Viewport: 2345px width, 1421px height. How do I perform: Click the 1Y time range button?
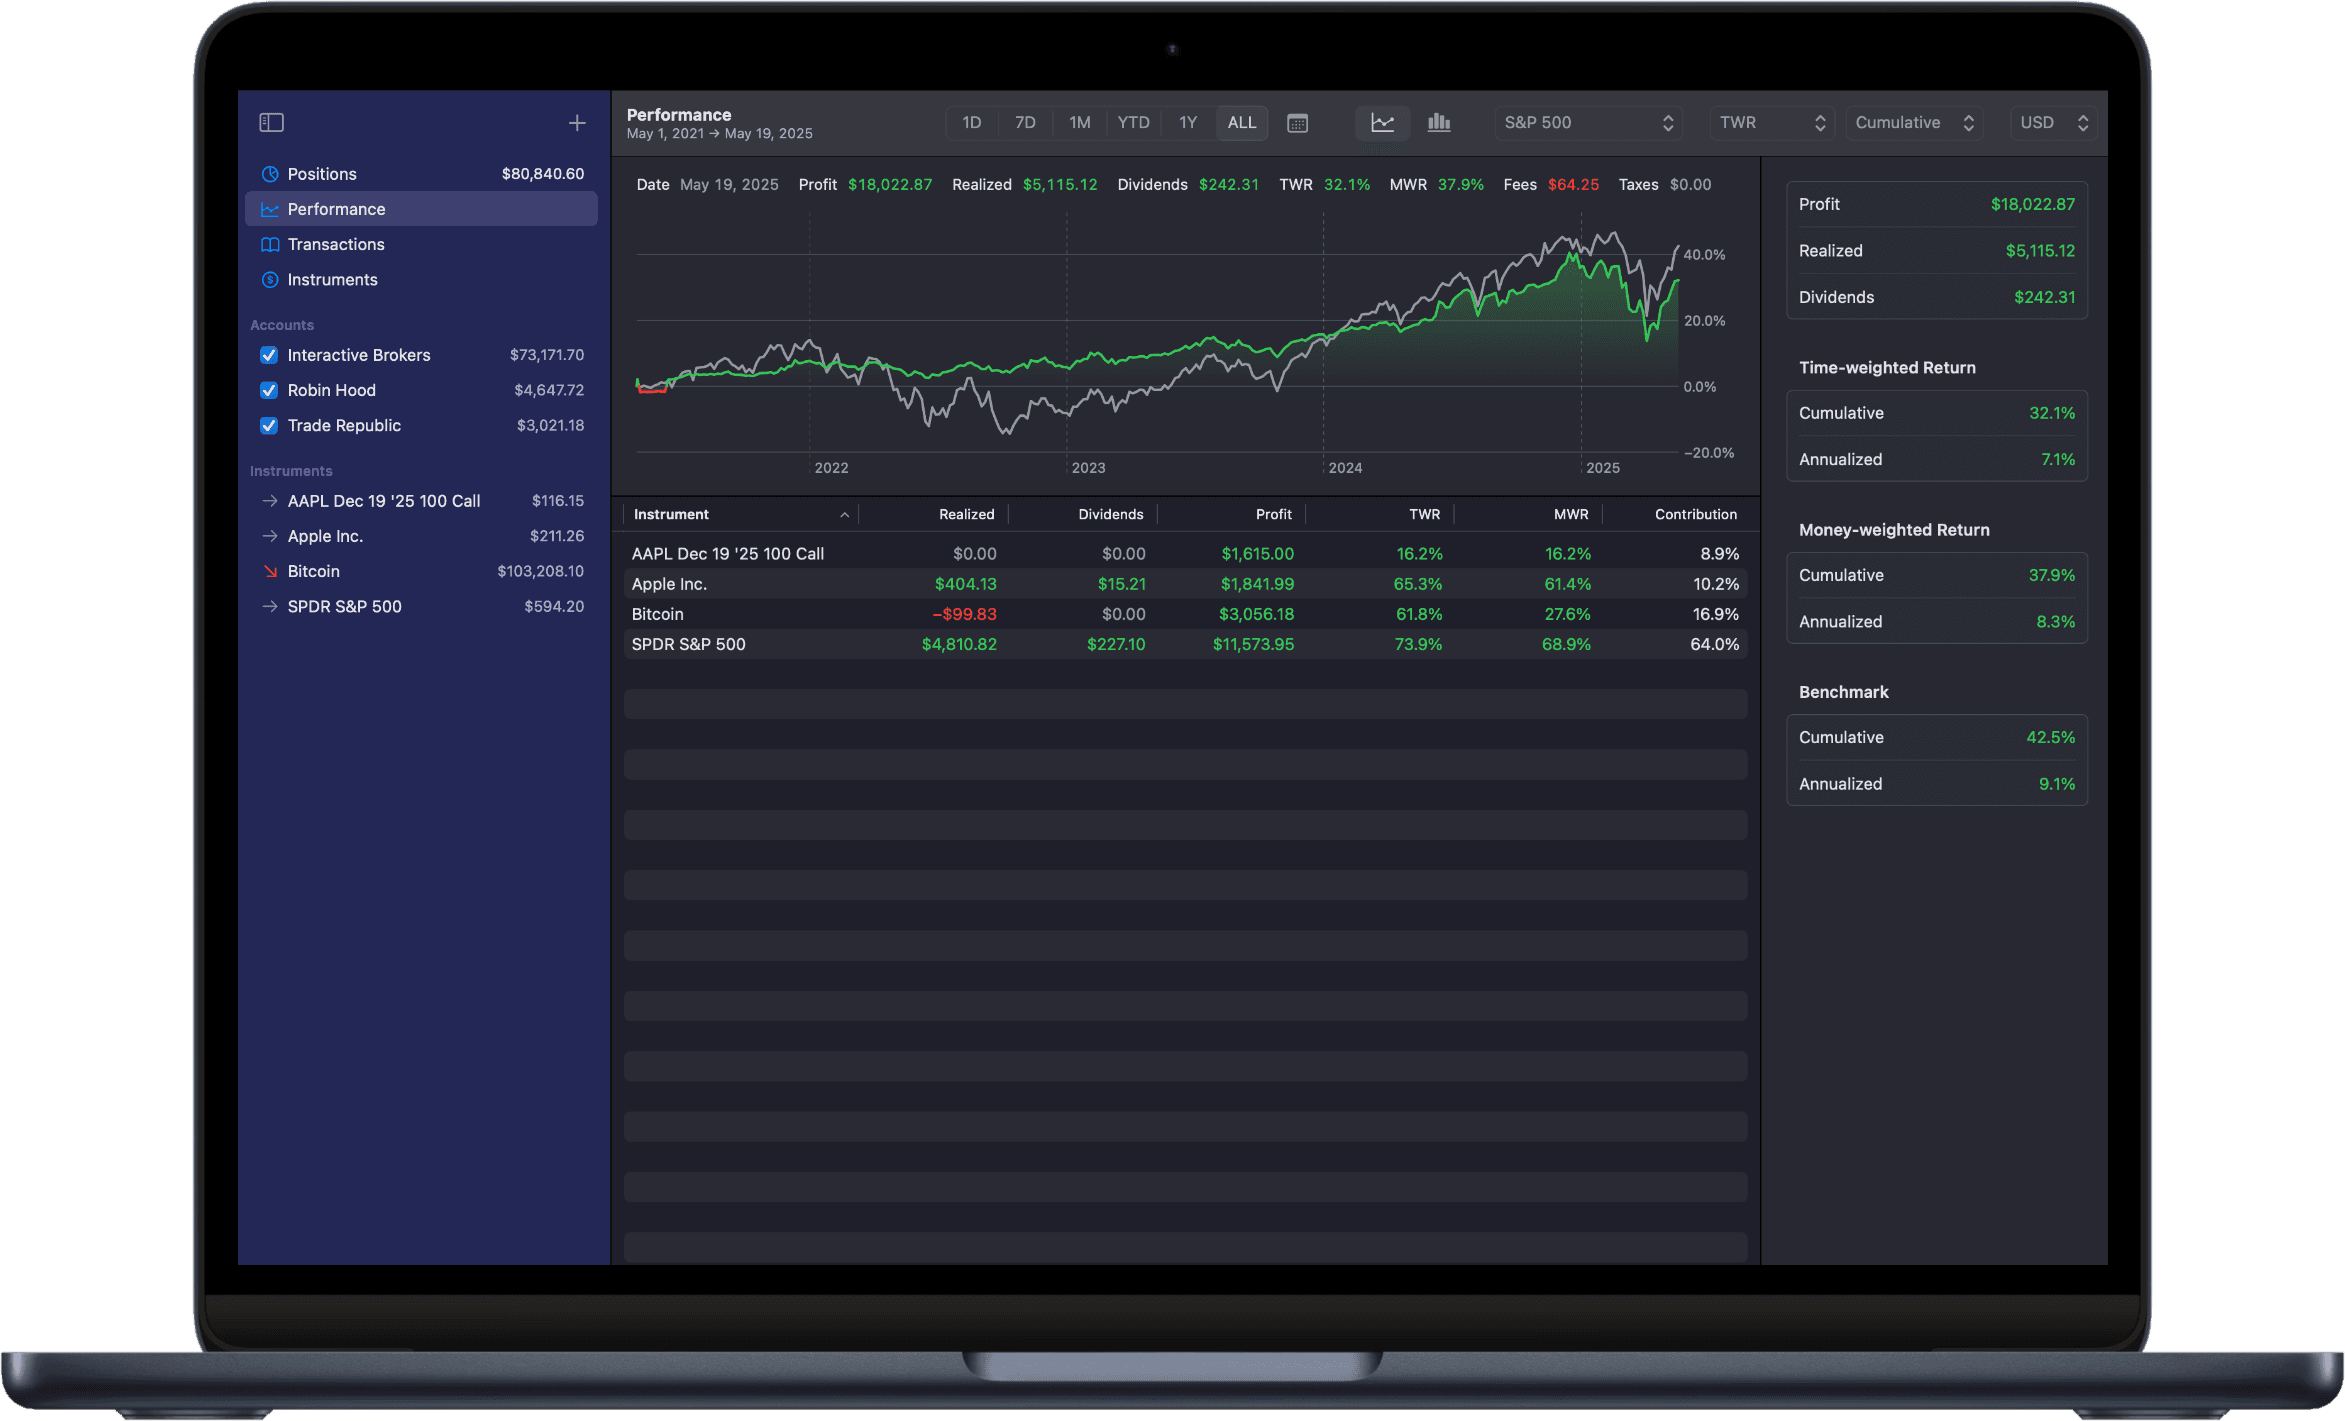tap(1188, 122)
